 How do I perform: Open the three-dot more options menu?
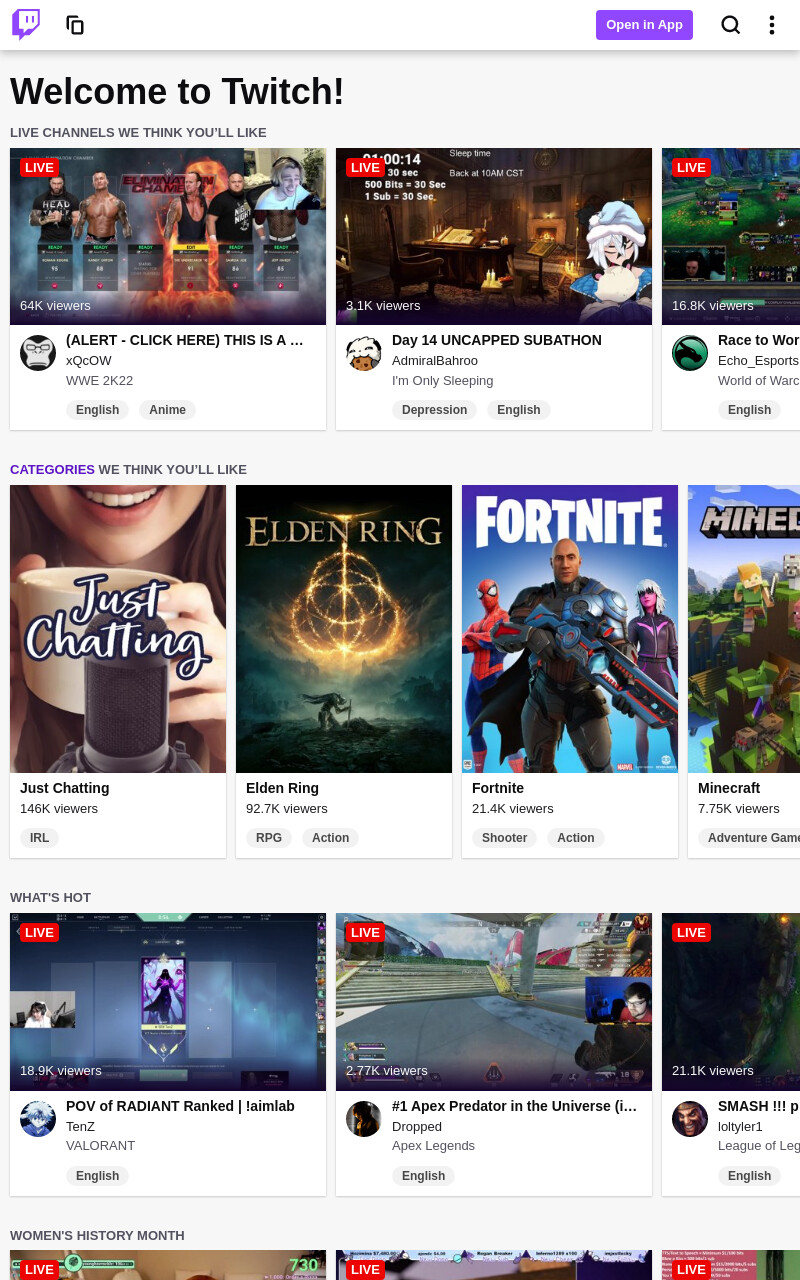click(771, 25)
